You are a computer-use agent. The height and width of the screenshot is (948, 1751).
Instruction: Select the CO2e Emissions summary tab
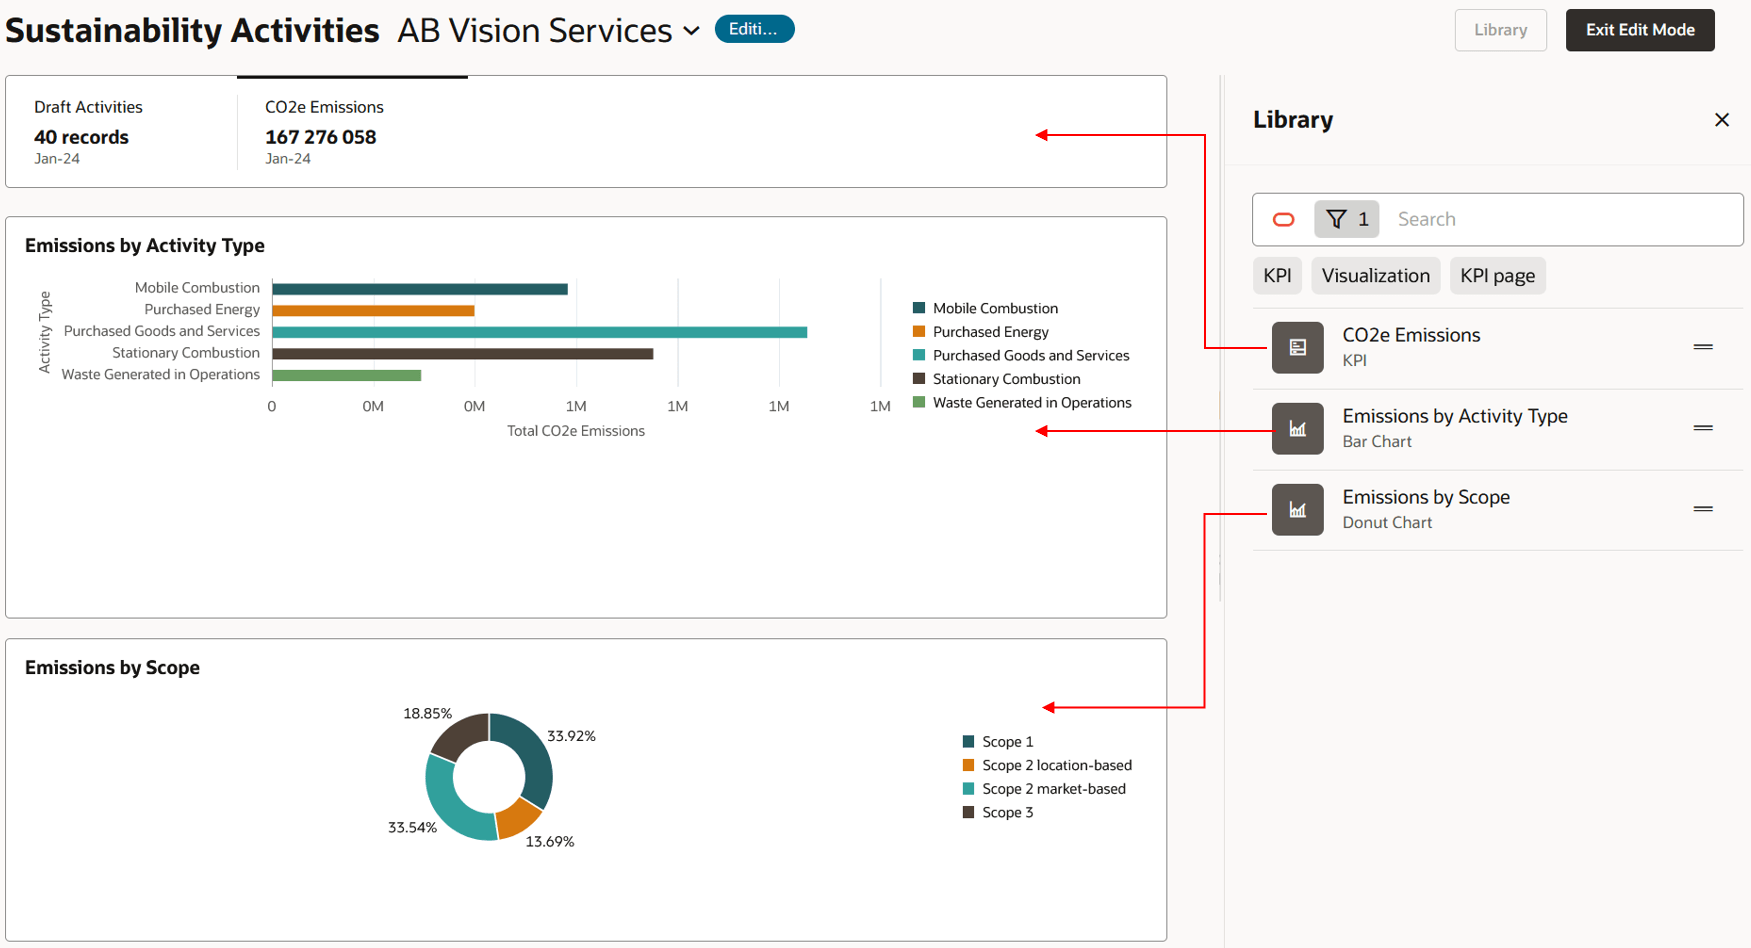(x=323, y=130)
